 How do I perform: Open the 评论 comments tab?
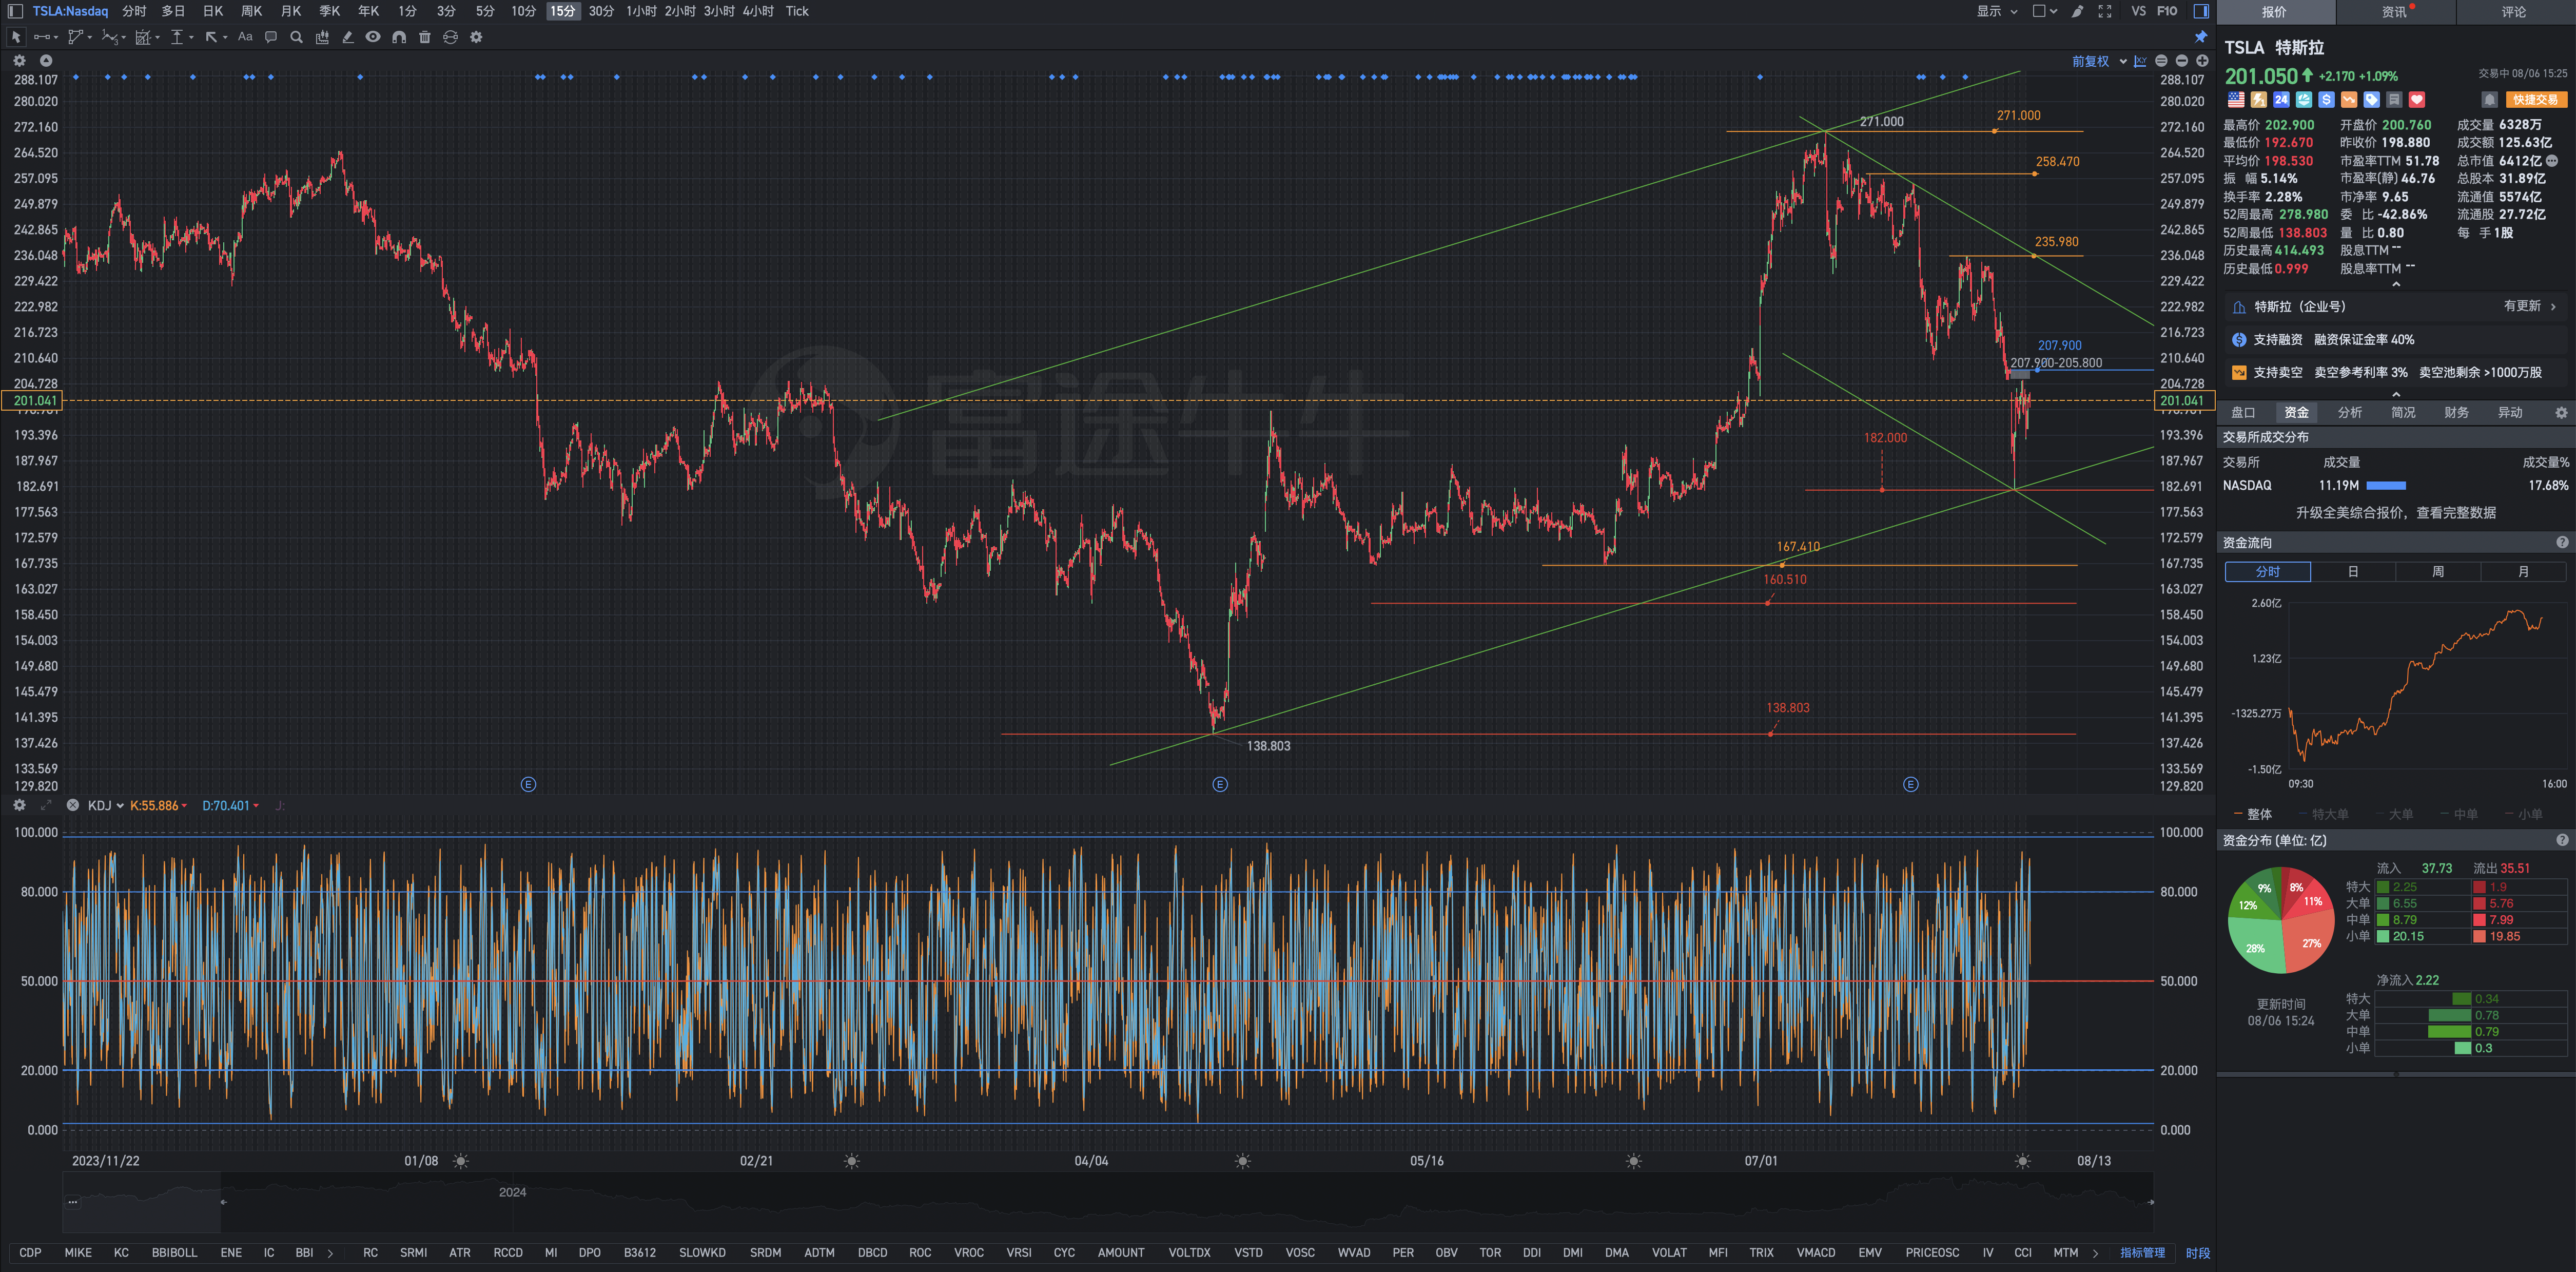[x=2514, y=12]
